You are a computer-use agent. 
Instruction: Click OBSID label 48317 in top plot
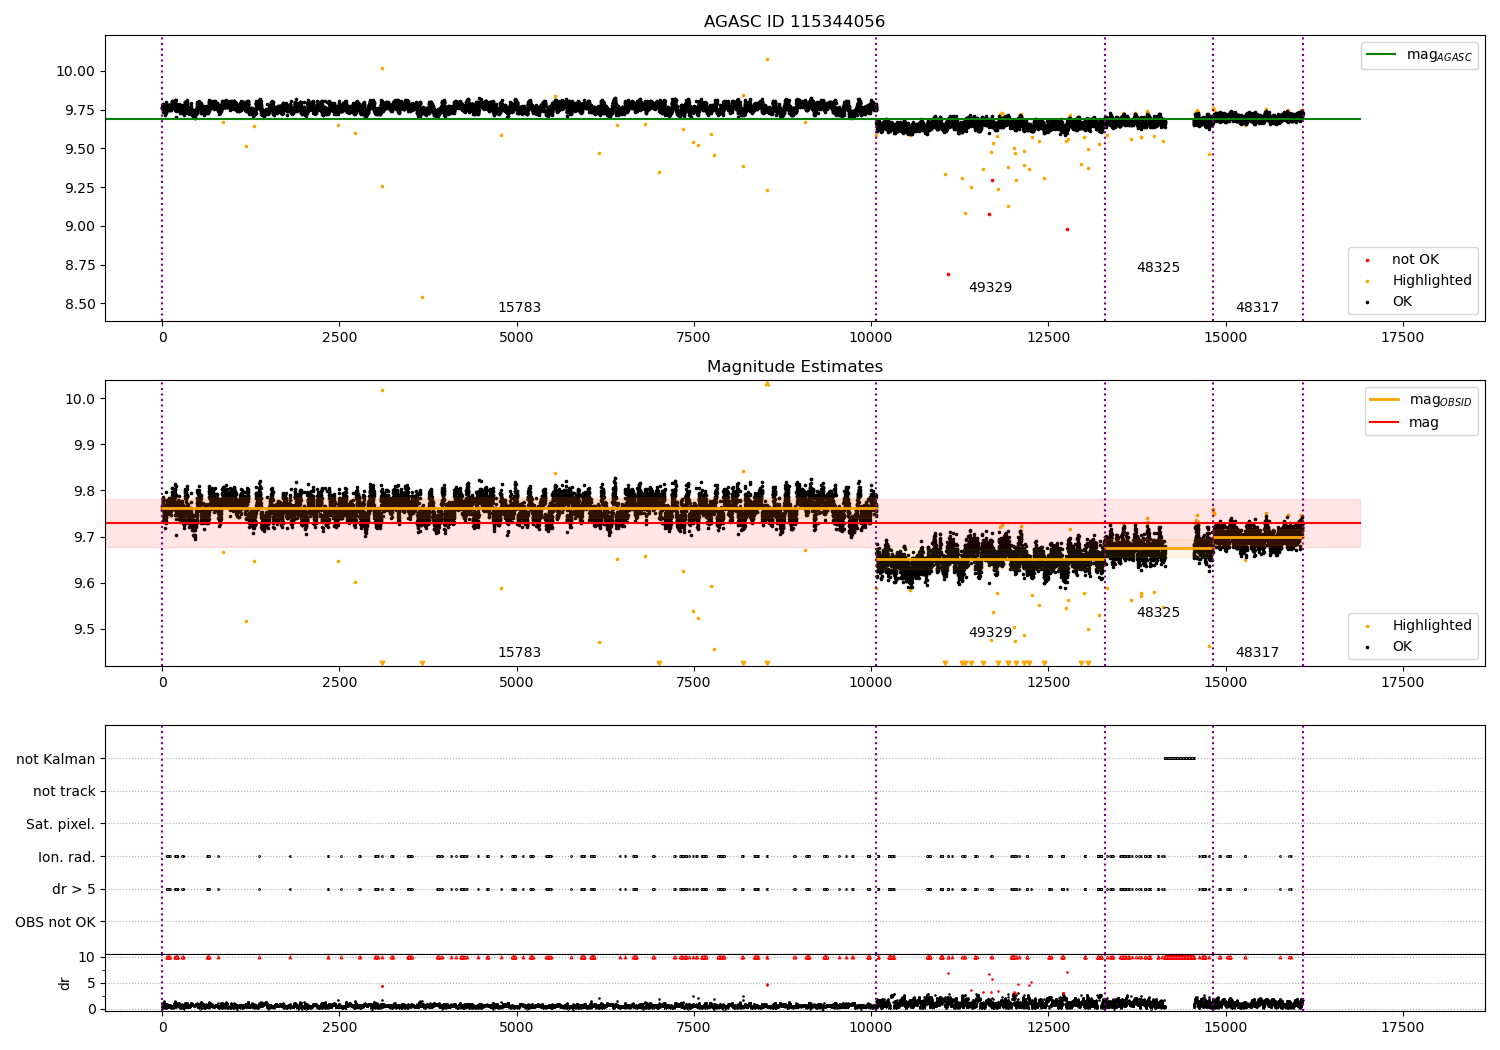[x=1257, y=308]
